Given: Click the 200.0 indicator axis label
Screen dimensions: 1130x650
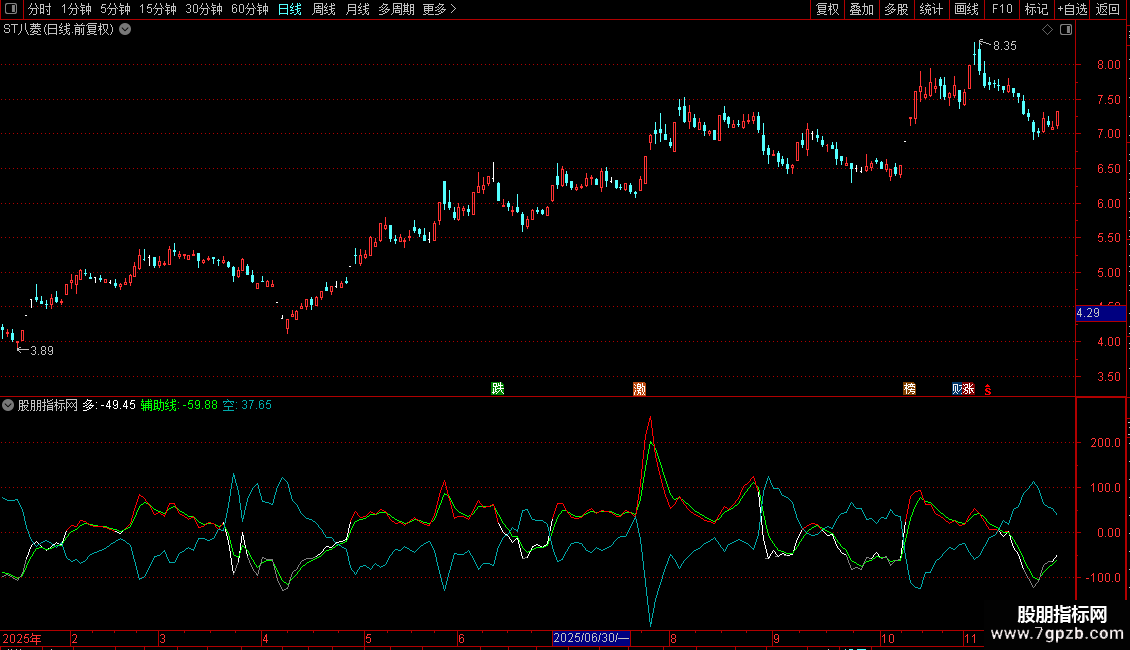Looking at the screenshot, I should coord(1105,442).
